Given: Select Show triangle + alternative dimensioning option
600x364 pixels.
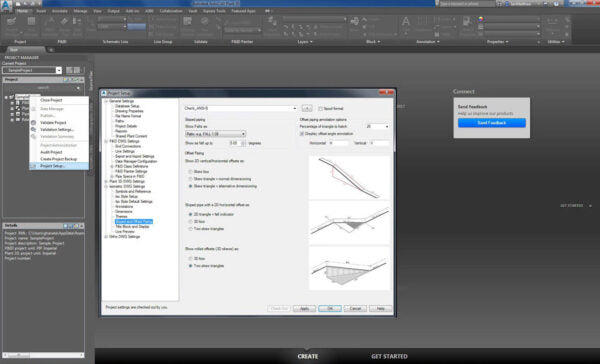Looking at the screenshot, I should 190,186.
